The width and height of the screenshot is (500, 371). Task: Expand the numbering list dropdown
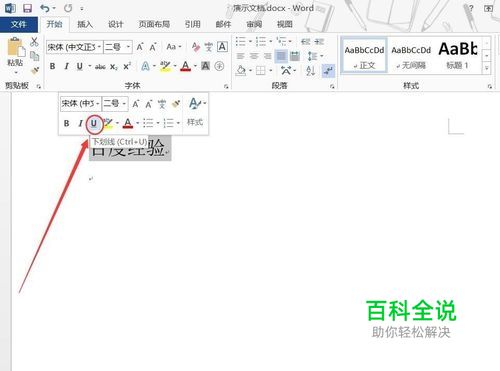(x=271, y=42)
